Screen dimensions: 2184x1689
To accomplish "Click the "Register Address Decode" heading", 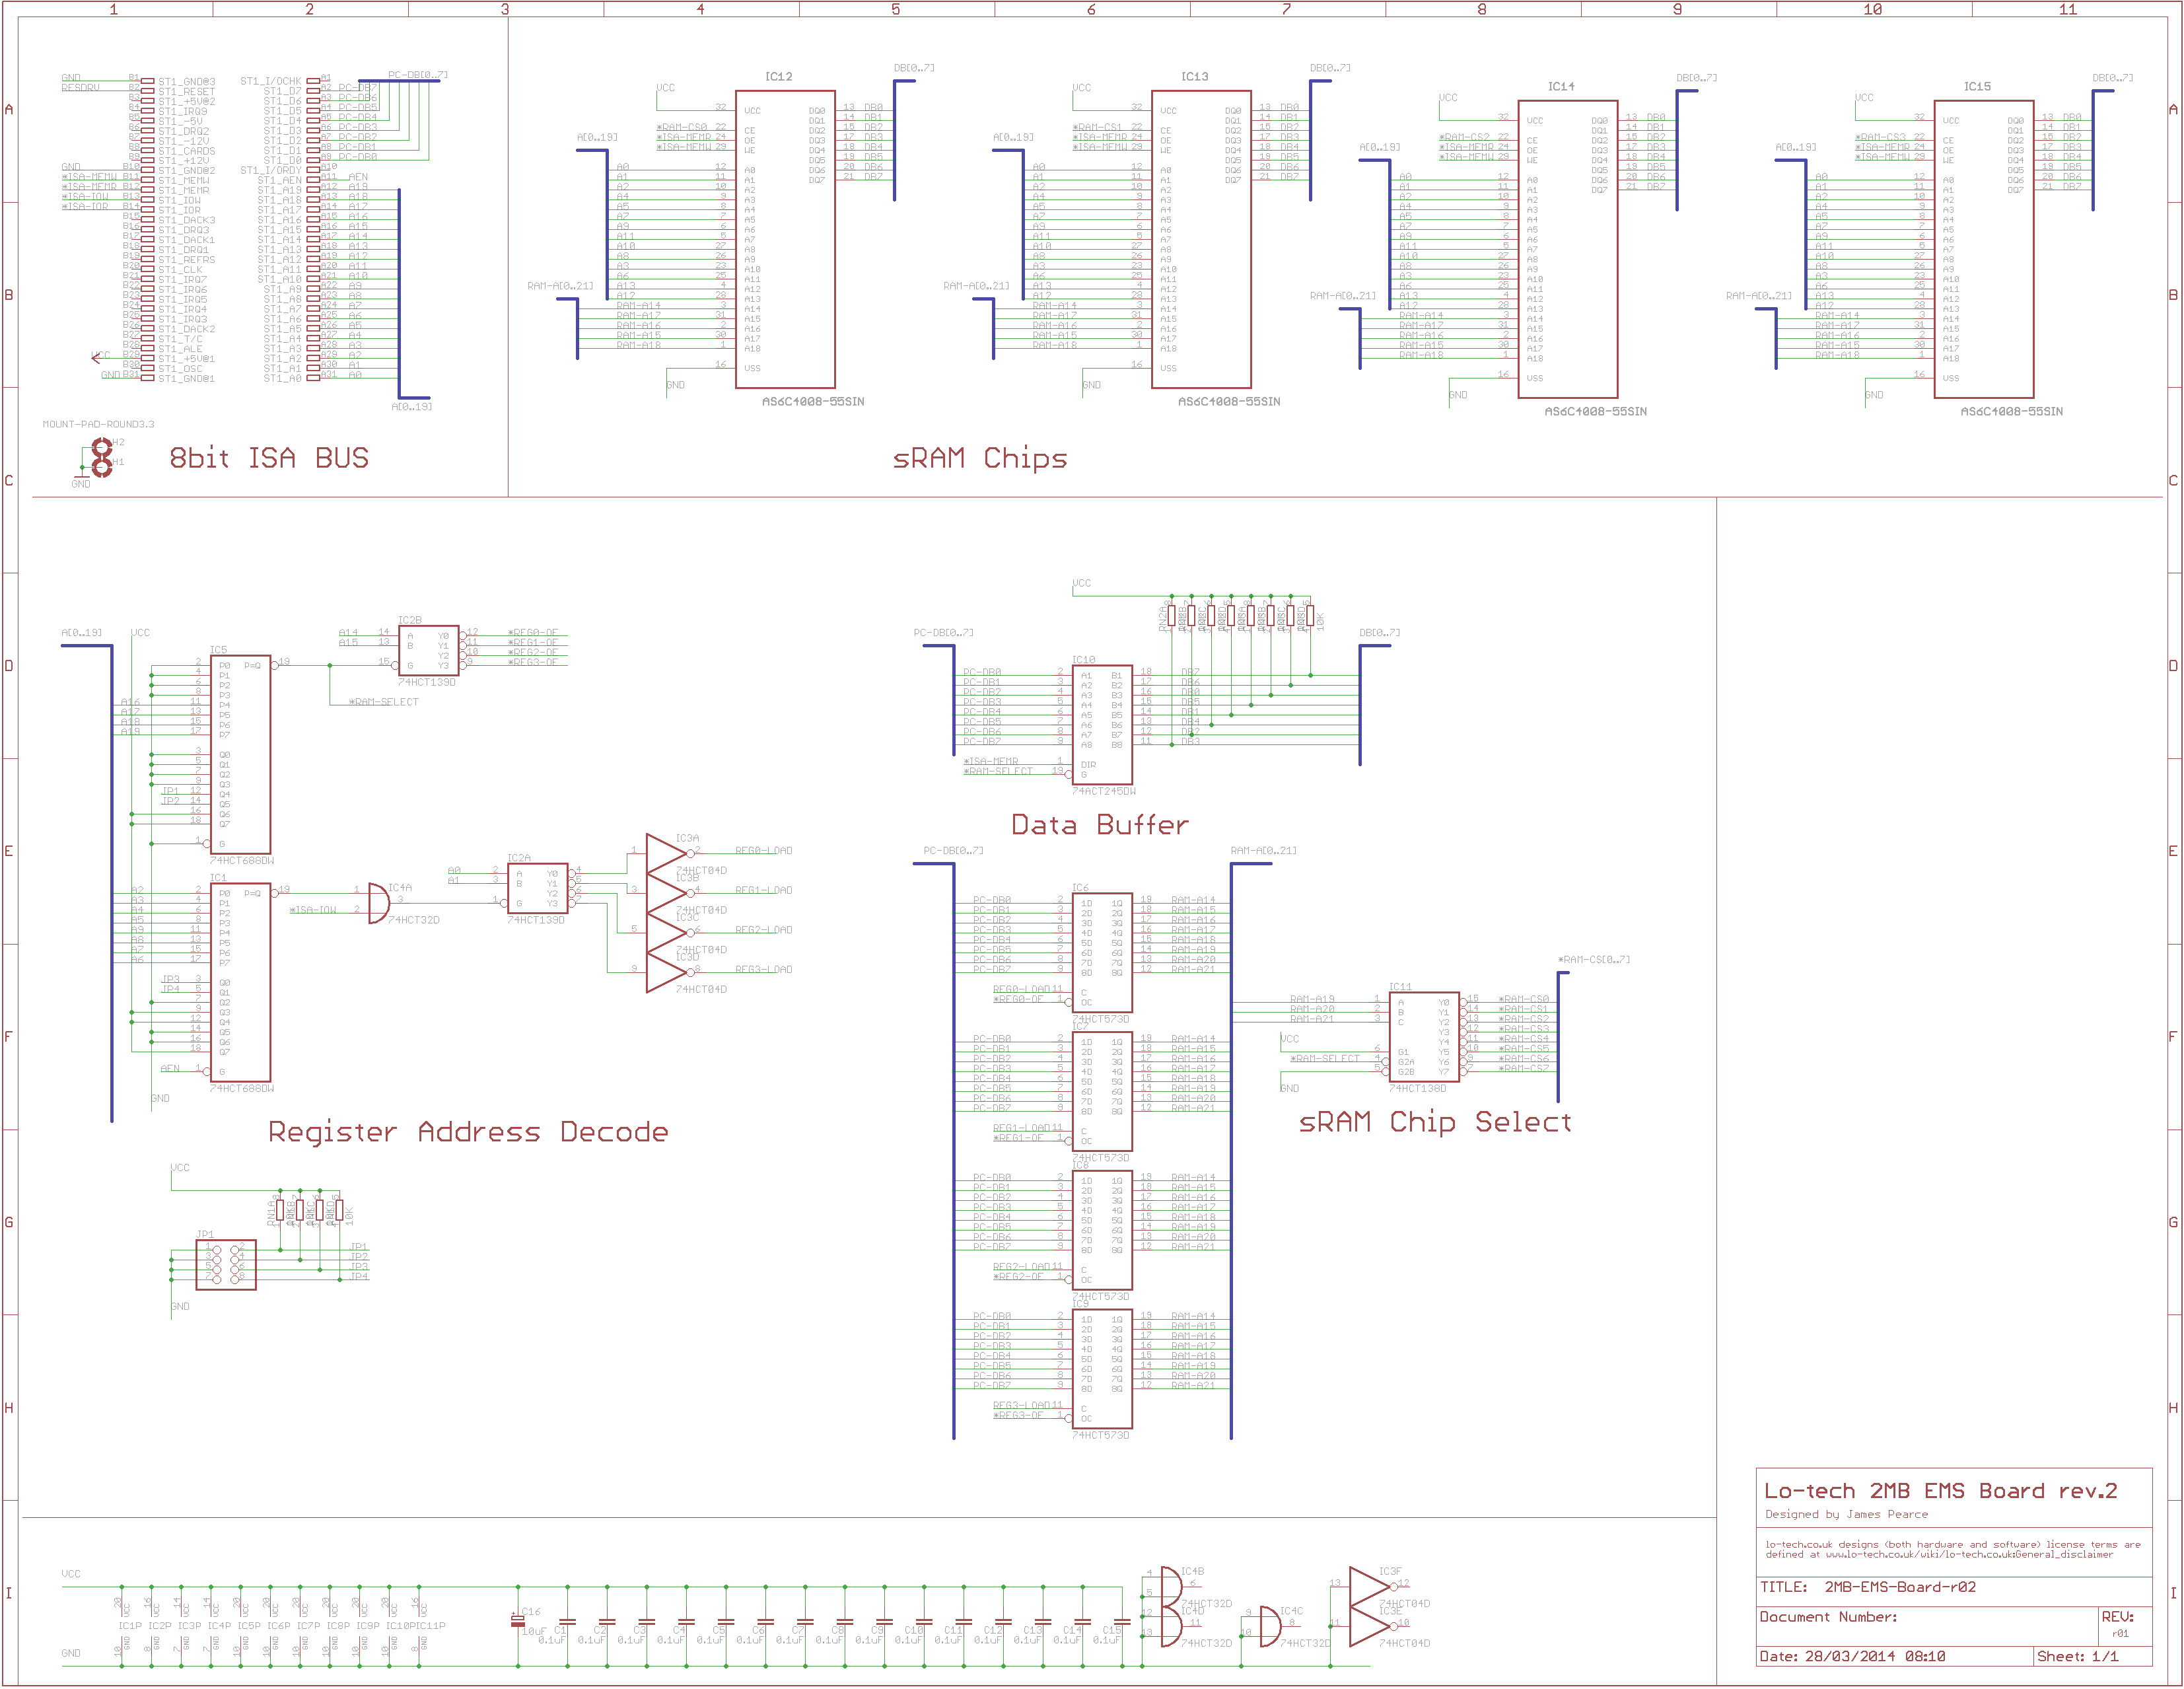I will [x=468, y=1132].
